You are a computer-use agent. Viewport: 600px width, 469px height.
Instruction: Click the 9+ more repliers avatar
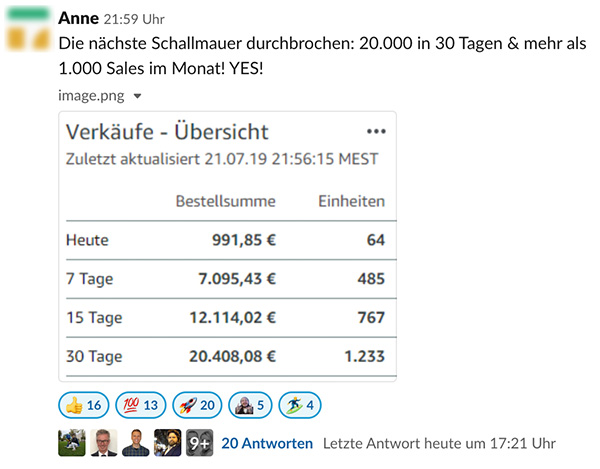click(x=200, y=443)
